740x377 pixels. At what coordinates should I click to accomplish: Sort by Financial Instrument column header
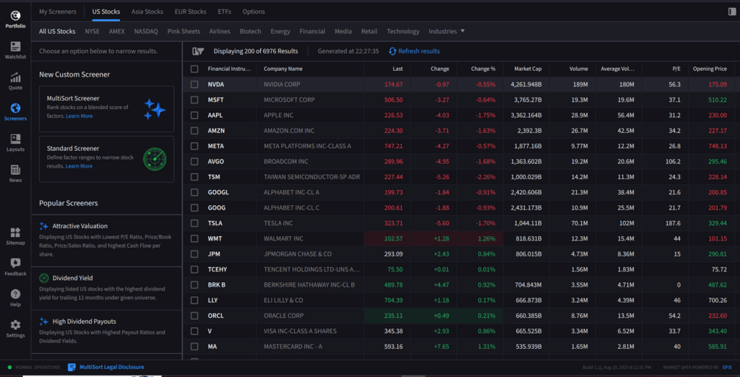(x=229, y=69)
